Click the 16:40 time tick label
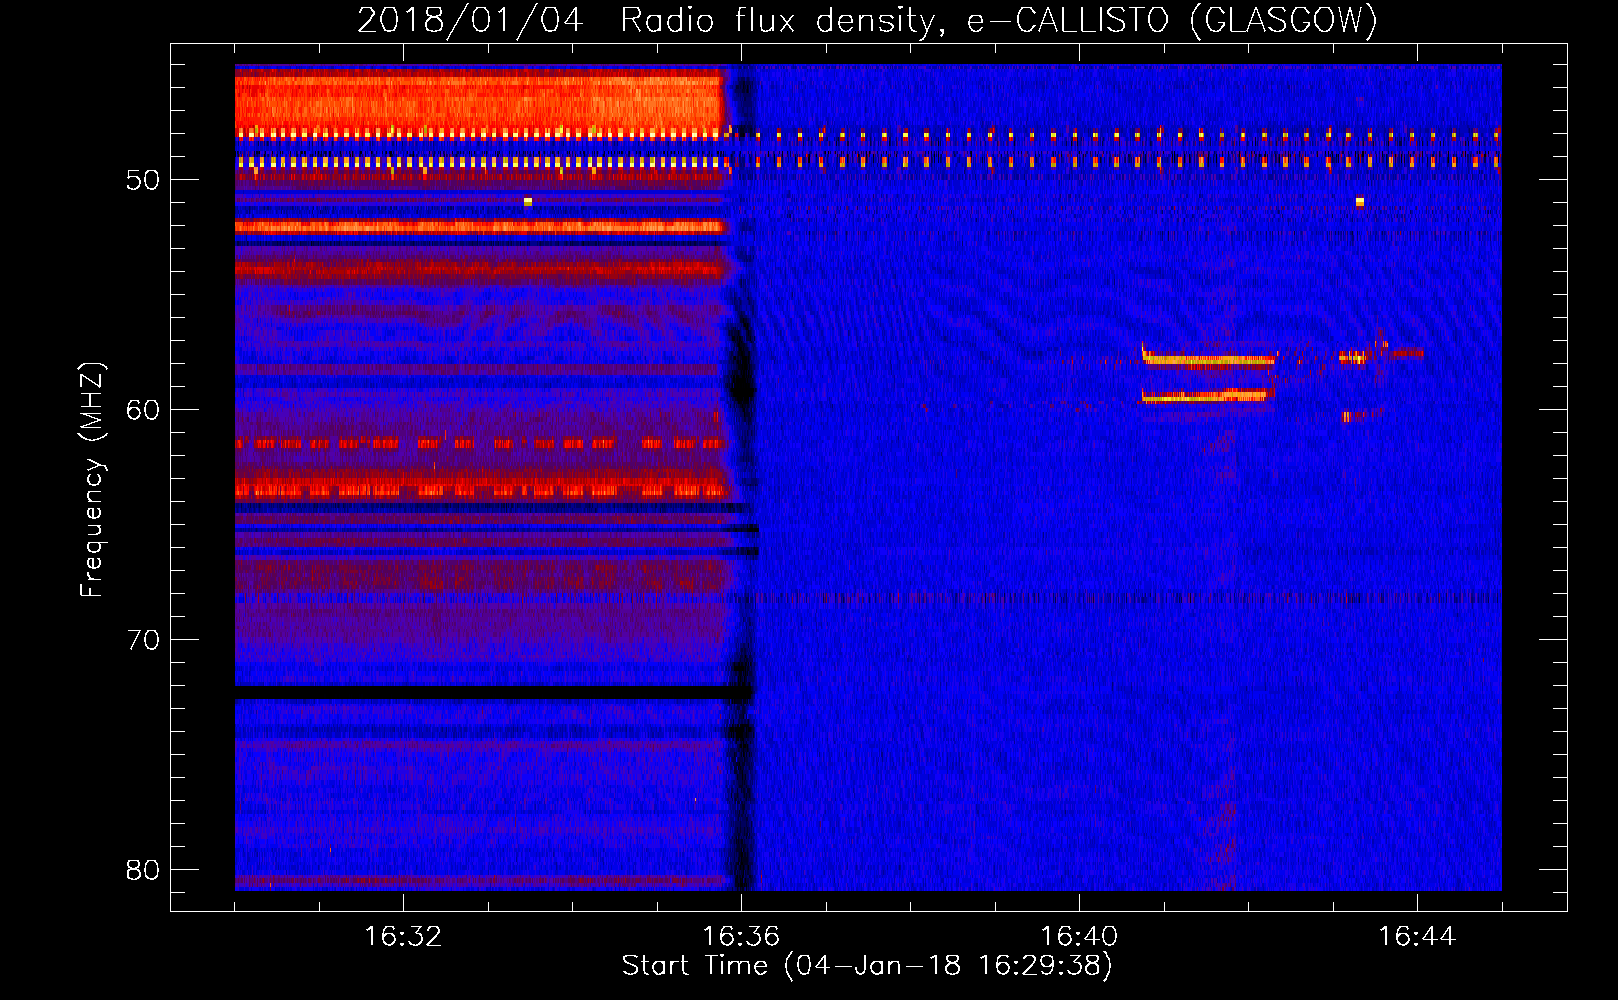The width and height of the screenshot is (1618, 1000). [1079, 937]
